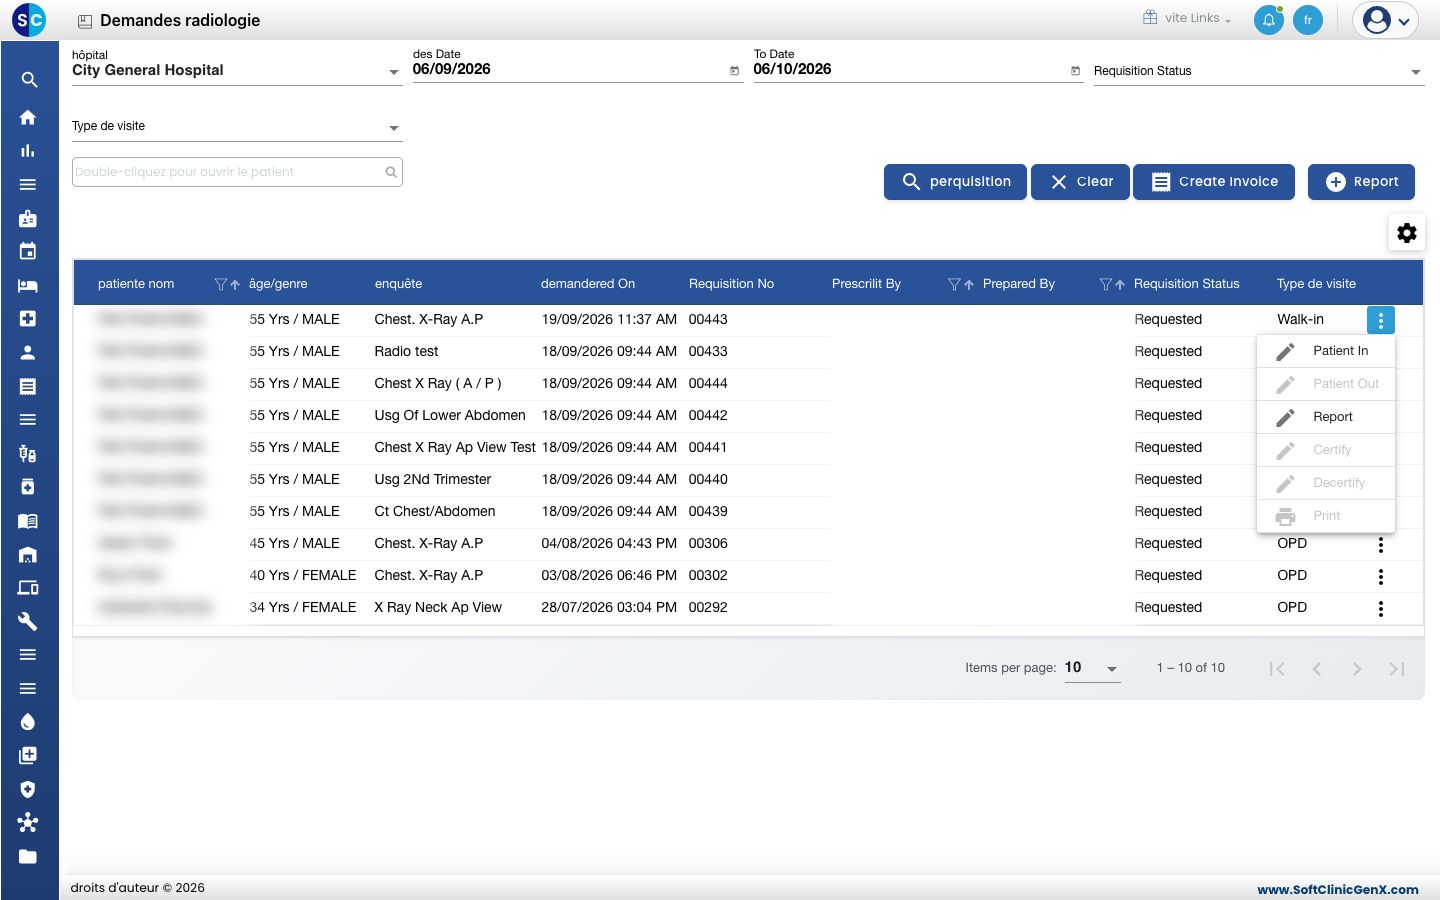Select the Chest X Ray ( A / P ) cell
Viewport: 1440px width, 900px height.
click(438, 384)
